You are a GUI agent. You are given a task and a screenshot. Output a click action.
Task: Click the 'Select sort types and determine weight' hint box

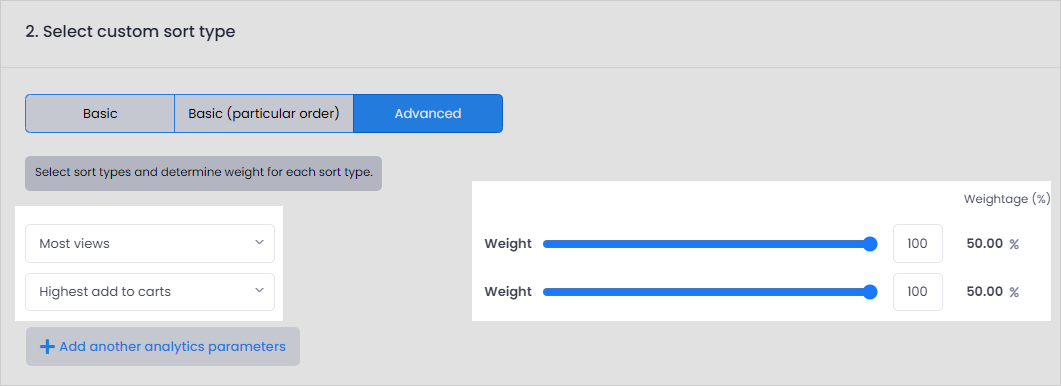(x=204, y=172)
